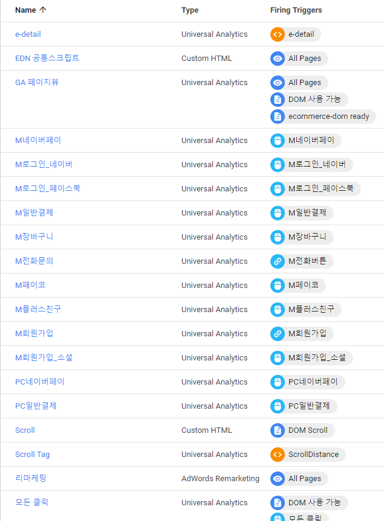Open the M페이코 tag link

30,285
